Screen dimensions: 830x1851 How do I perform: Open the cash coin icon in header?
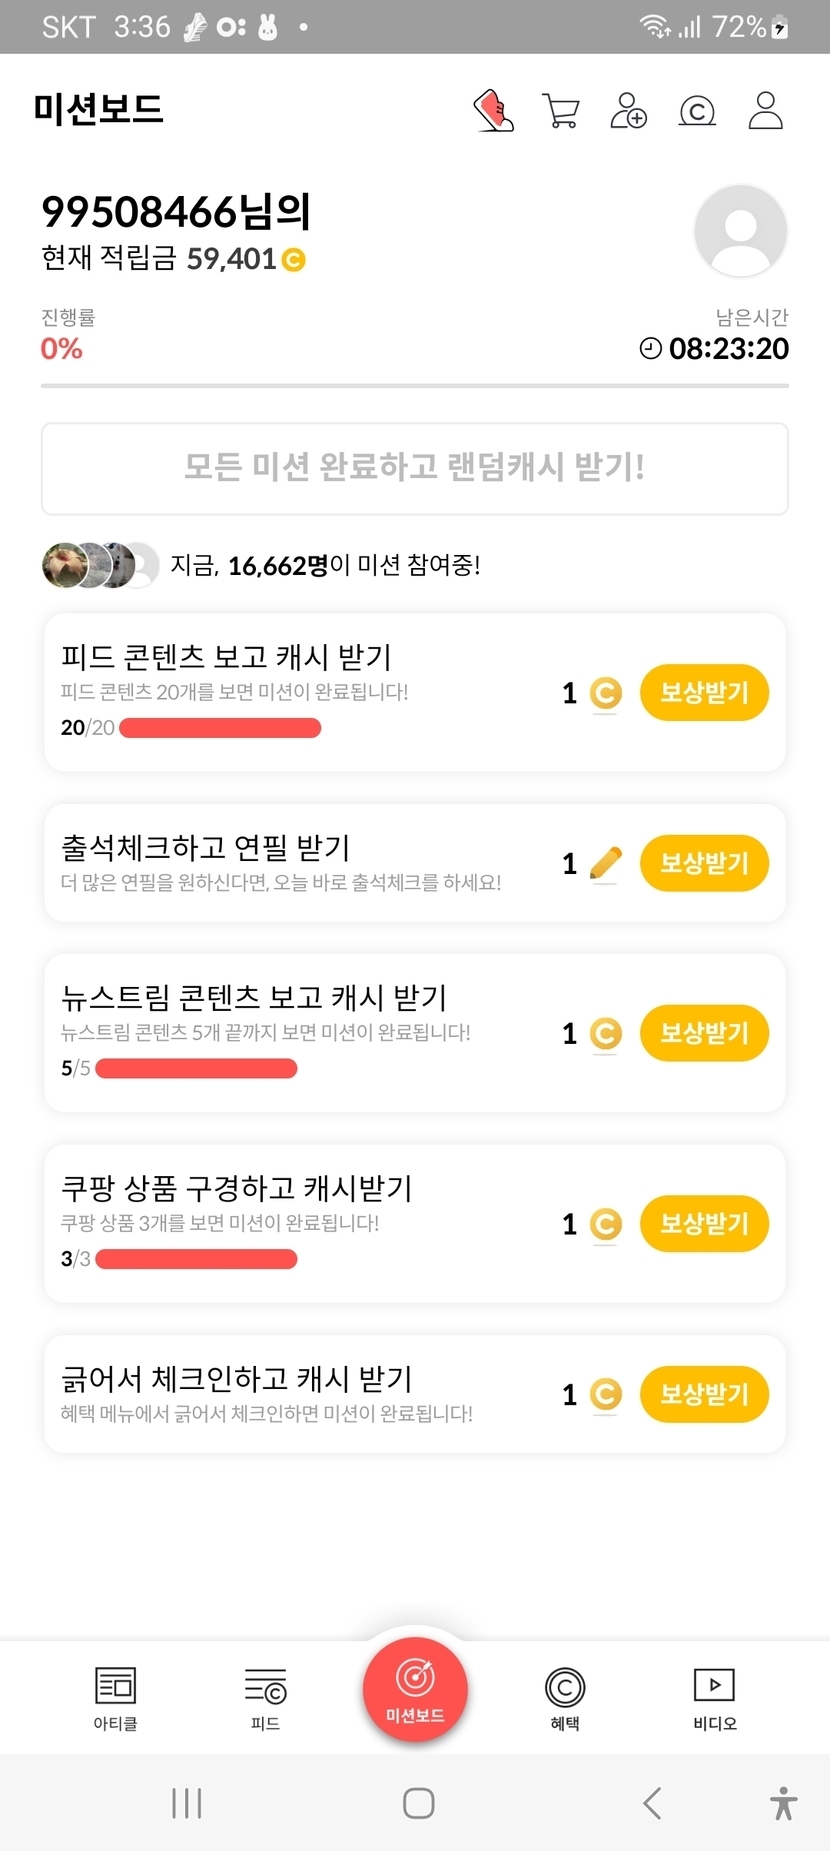(697, 111)
